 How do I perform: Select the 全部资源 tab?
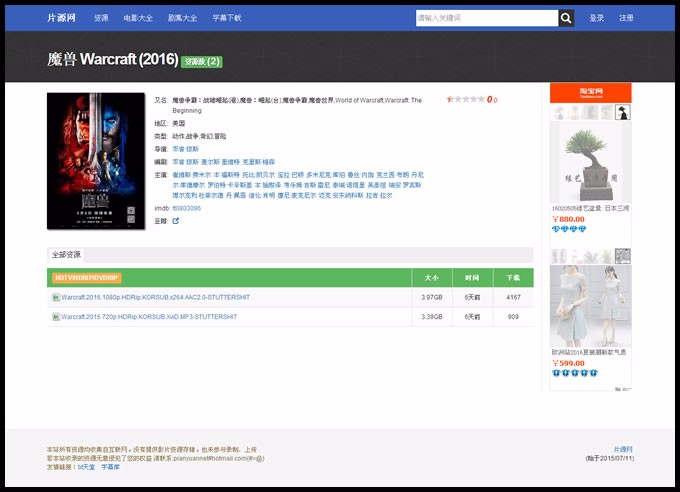point(66,255)
